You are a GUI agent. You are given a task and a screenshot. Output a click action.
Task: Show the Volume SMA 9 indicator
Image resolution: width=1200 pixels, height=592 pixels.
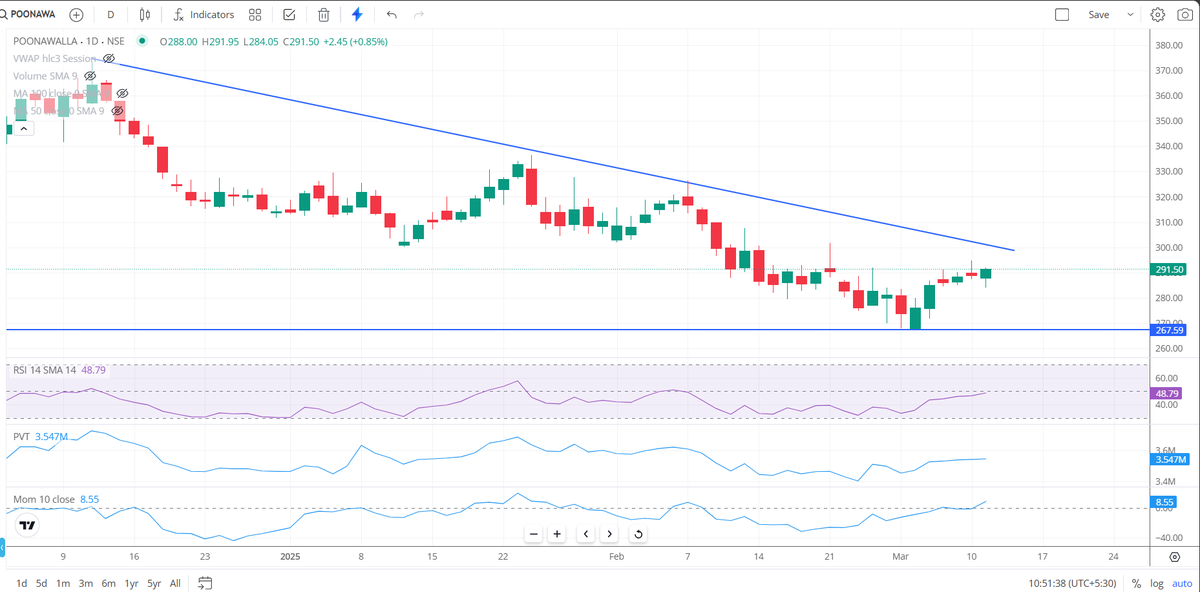click(90, 76)
